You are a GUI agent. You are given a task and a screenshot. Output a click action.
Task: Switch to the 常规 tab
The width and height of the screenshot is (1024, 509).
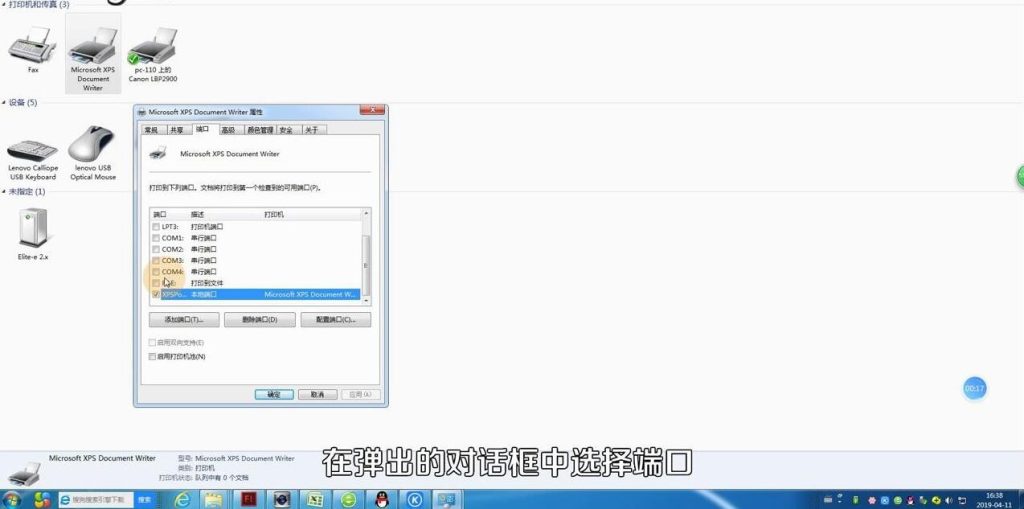click(151, 130)
